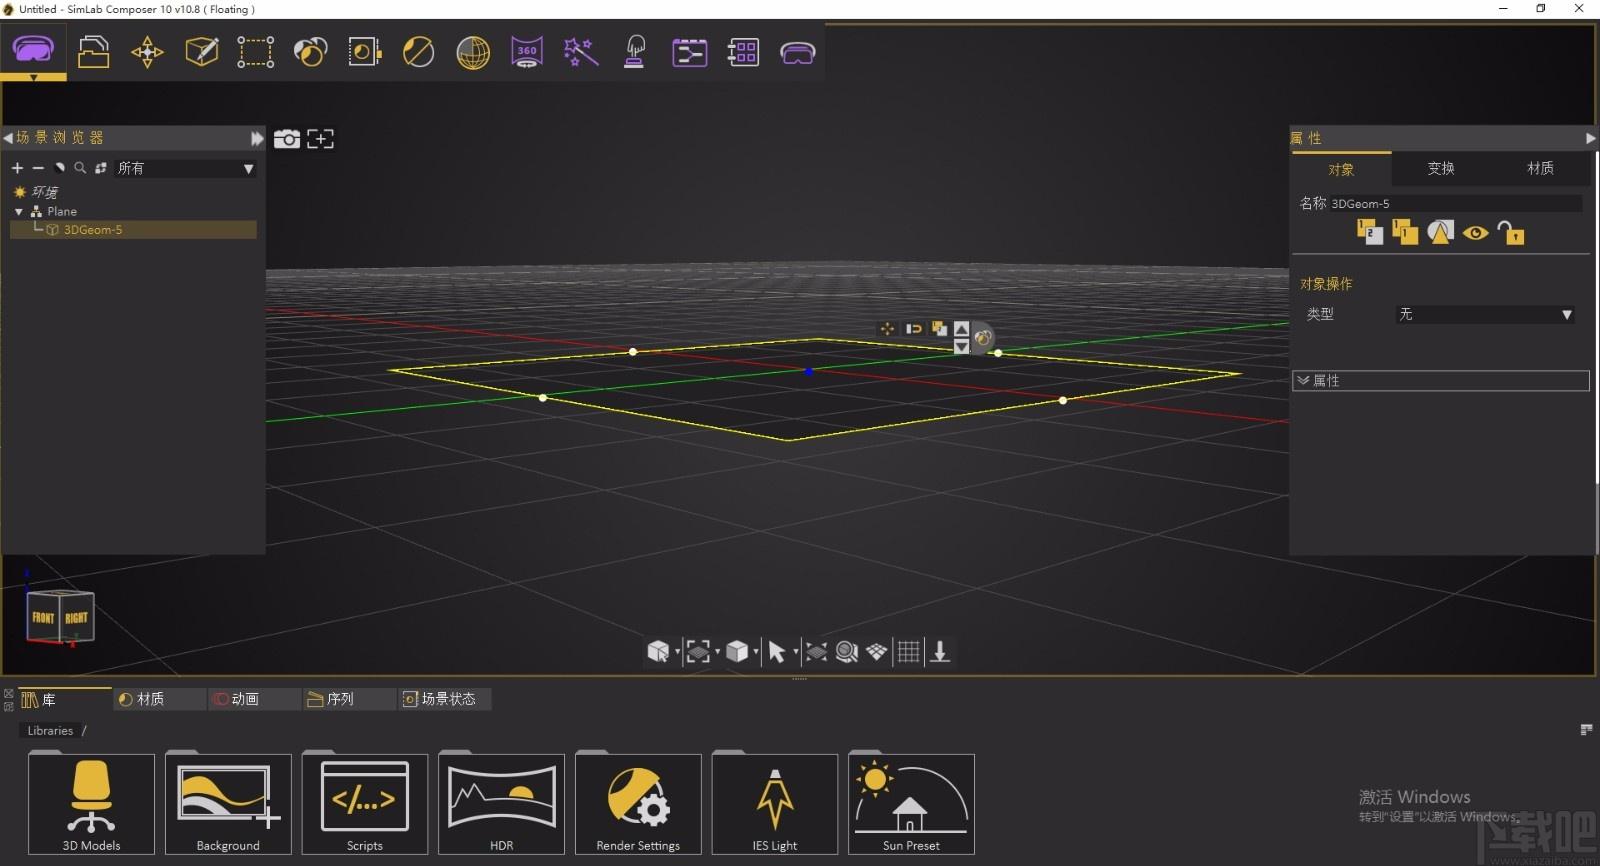Click the move gizmo icon above object

click(x=887, y=328)
